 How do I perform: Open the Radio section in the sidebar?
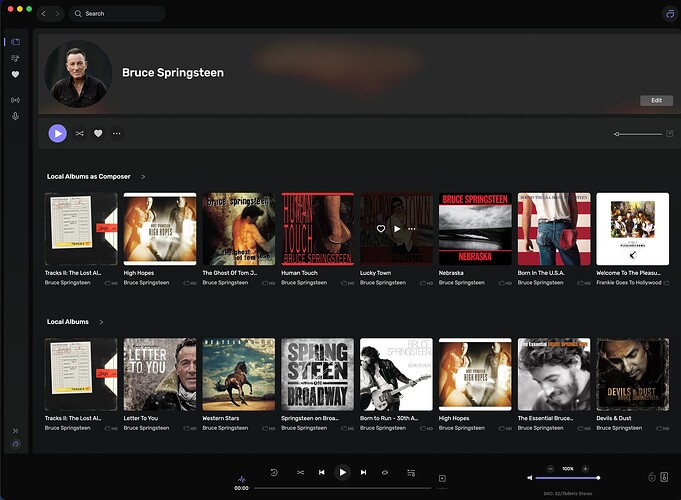click(x=15, y=100)
